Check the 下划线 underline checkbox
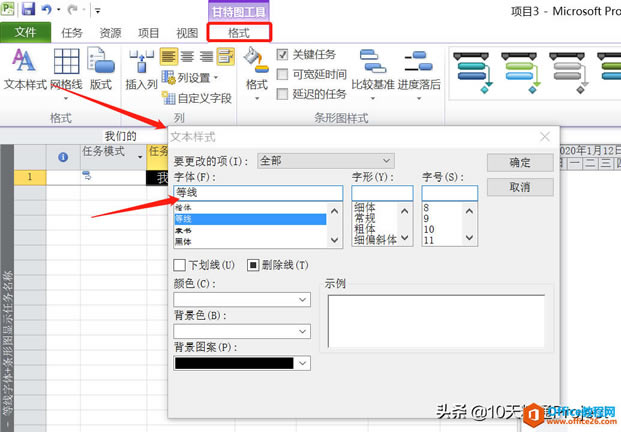The image size is (621, 432). (179, 265)
